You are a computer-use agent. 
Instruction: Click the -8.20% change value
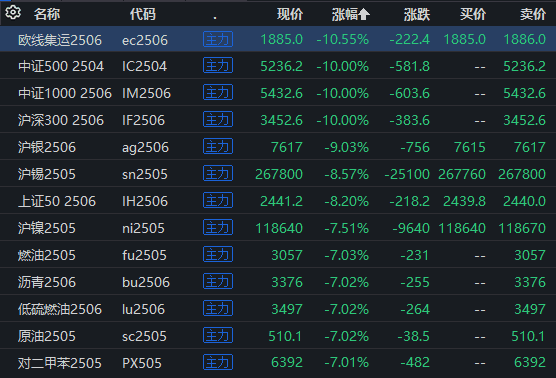[346, 201]
